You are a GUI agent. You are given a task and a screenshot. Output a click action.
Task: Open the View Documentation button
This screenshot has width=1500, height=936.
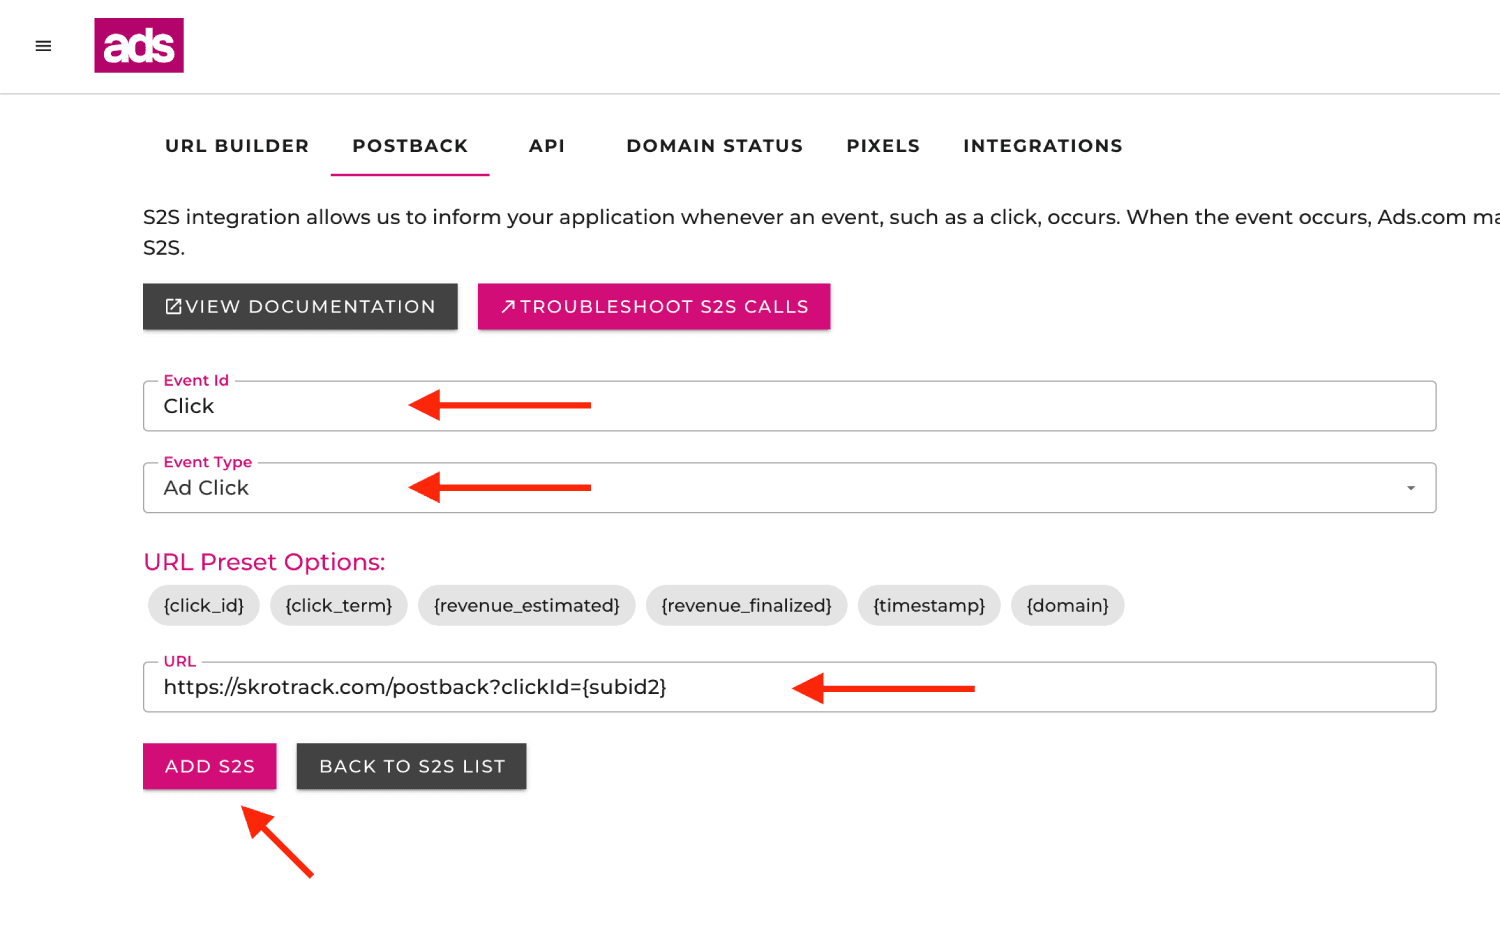coord(300,306)
